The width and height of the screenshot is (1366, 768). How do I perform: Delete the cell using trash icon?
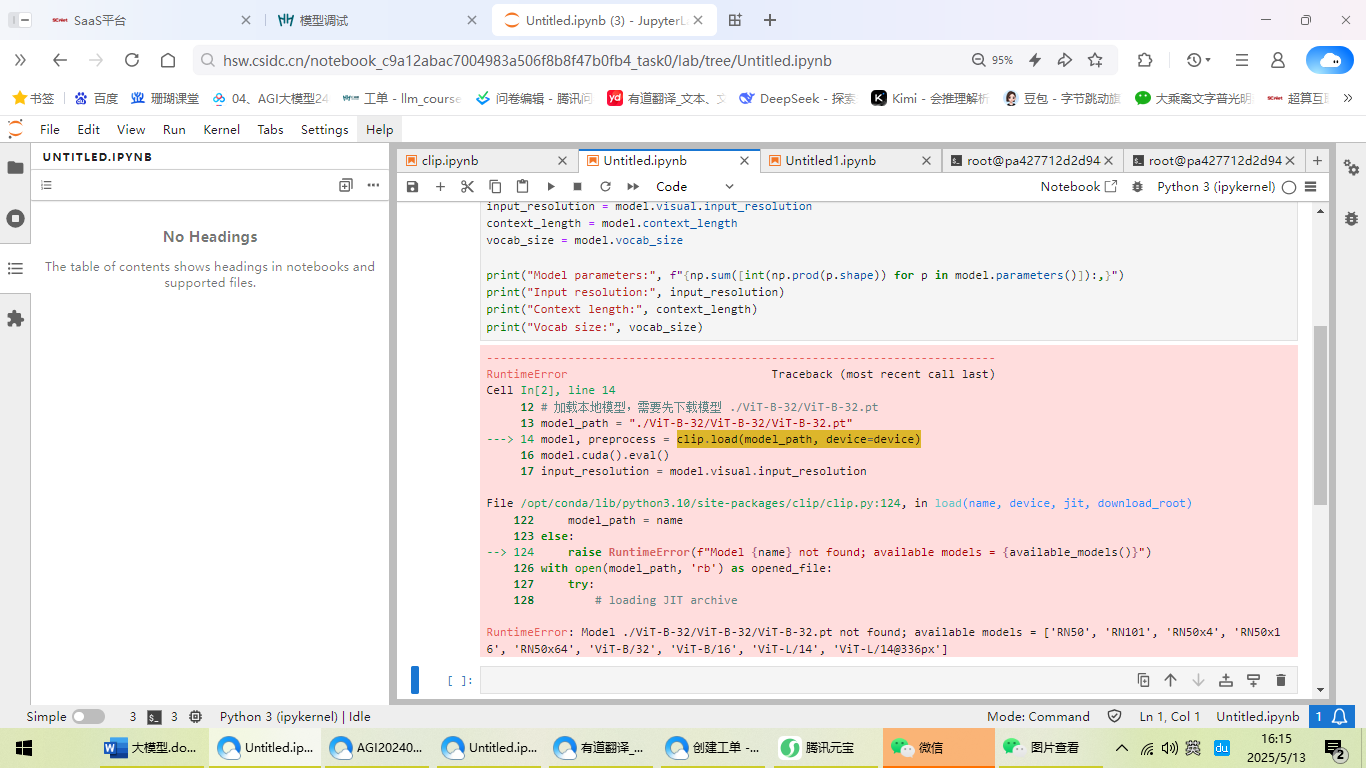point(1281,680)
